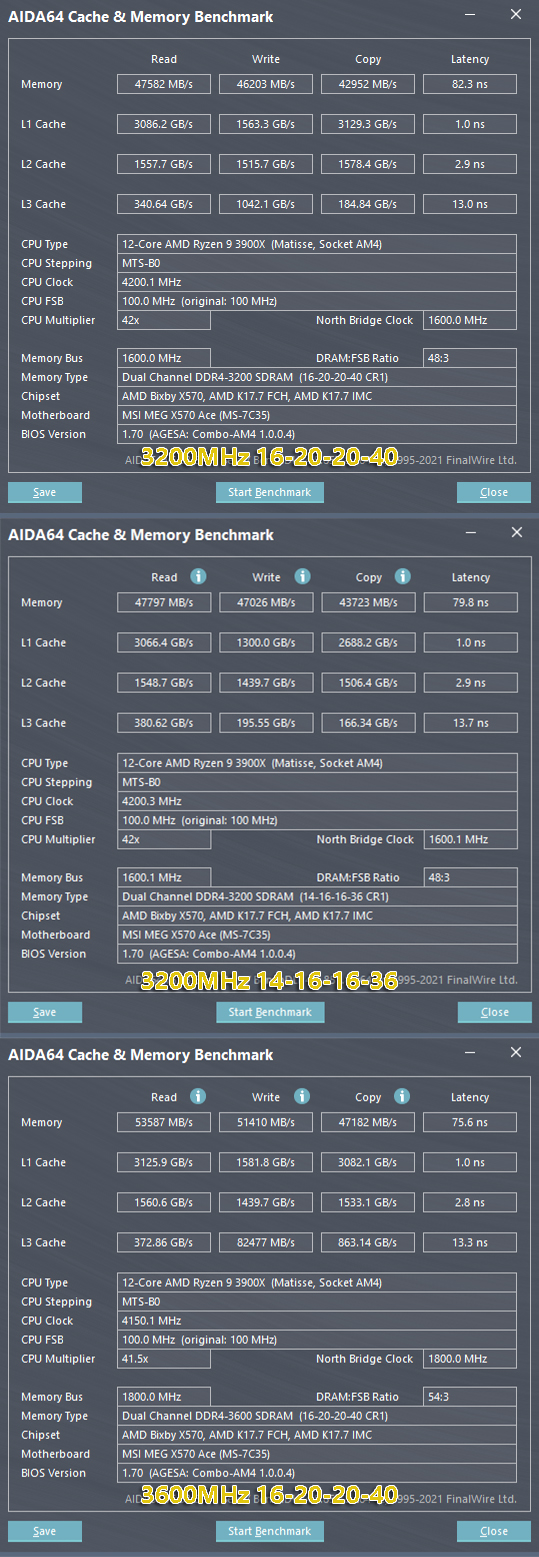
Task: Click the L3 write value 195.55 GB/s
Action: 266,722
